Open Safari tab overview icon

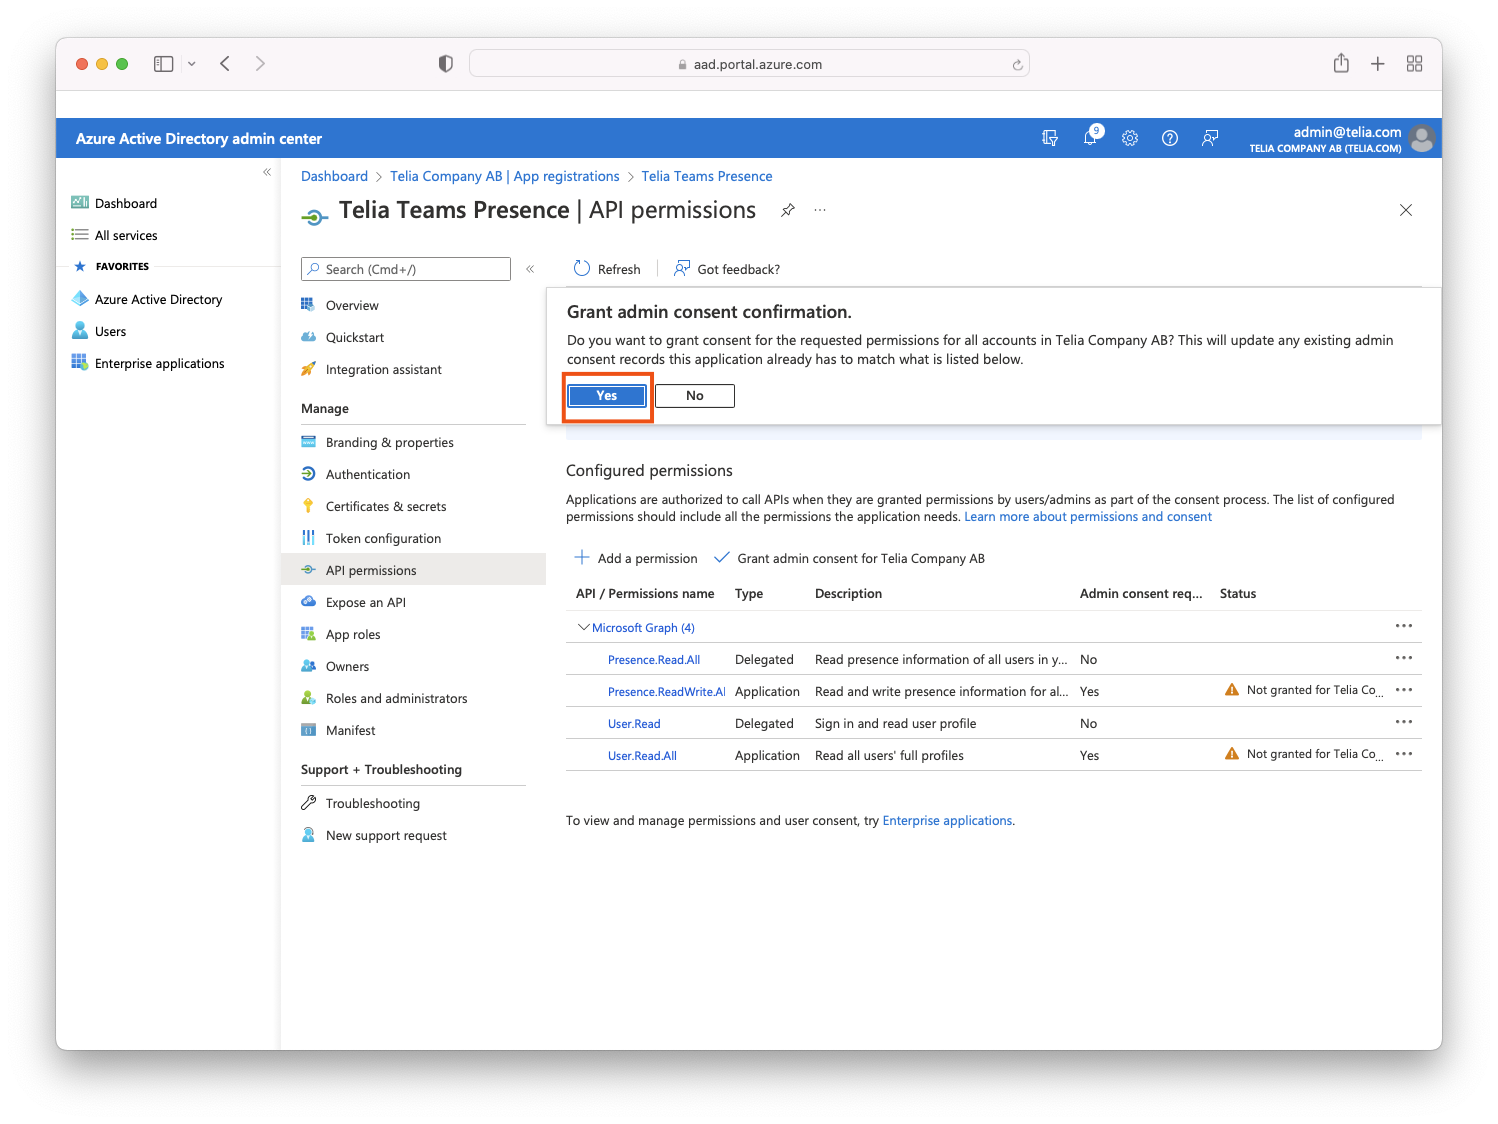pyautogui.click(x=1414, y=64)
